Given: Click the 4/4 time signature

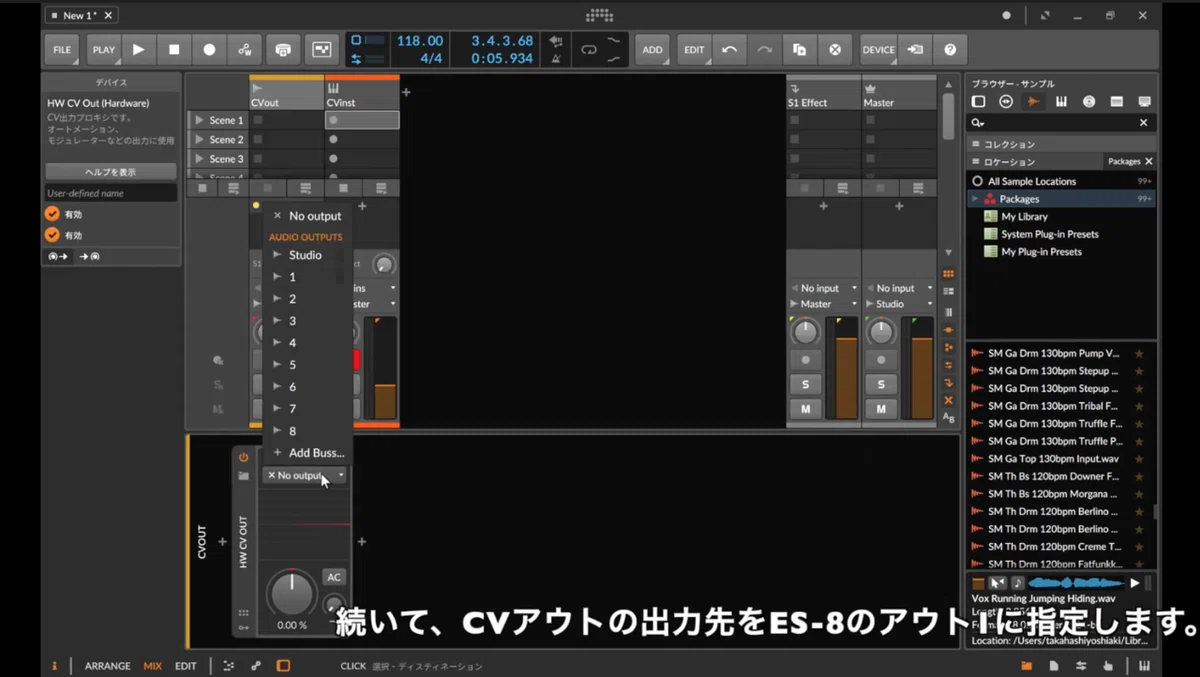Looking at the screenshot, I should [x=431, y=59].
